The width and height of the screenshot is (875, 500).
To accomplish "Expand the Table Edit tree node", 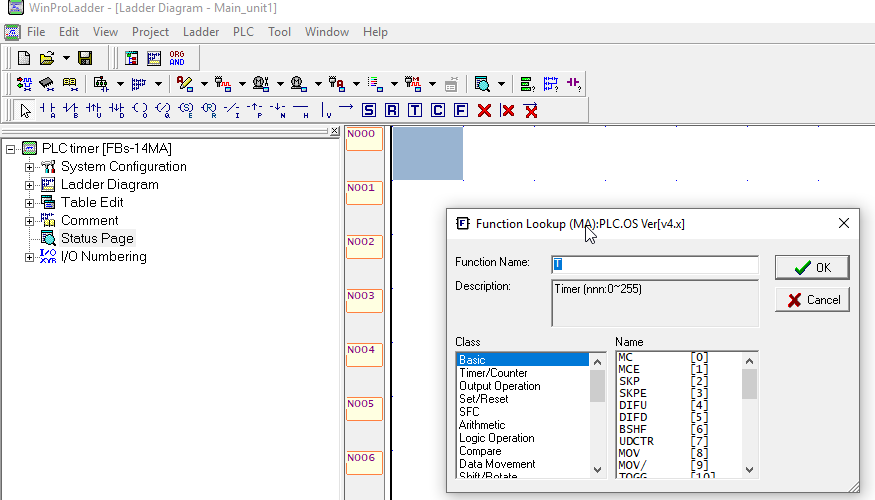I will (29, 203).
